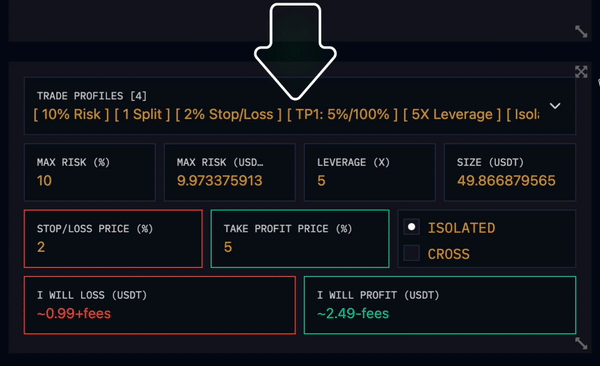Click the resize arrow icon of upper panel
The height and width of the screenshot is (366, 600).
(581, 31)
